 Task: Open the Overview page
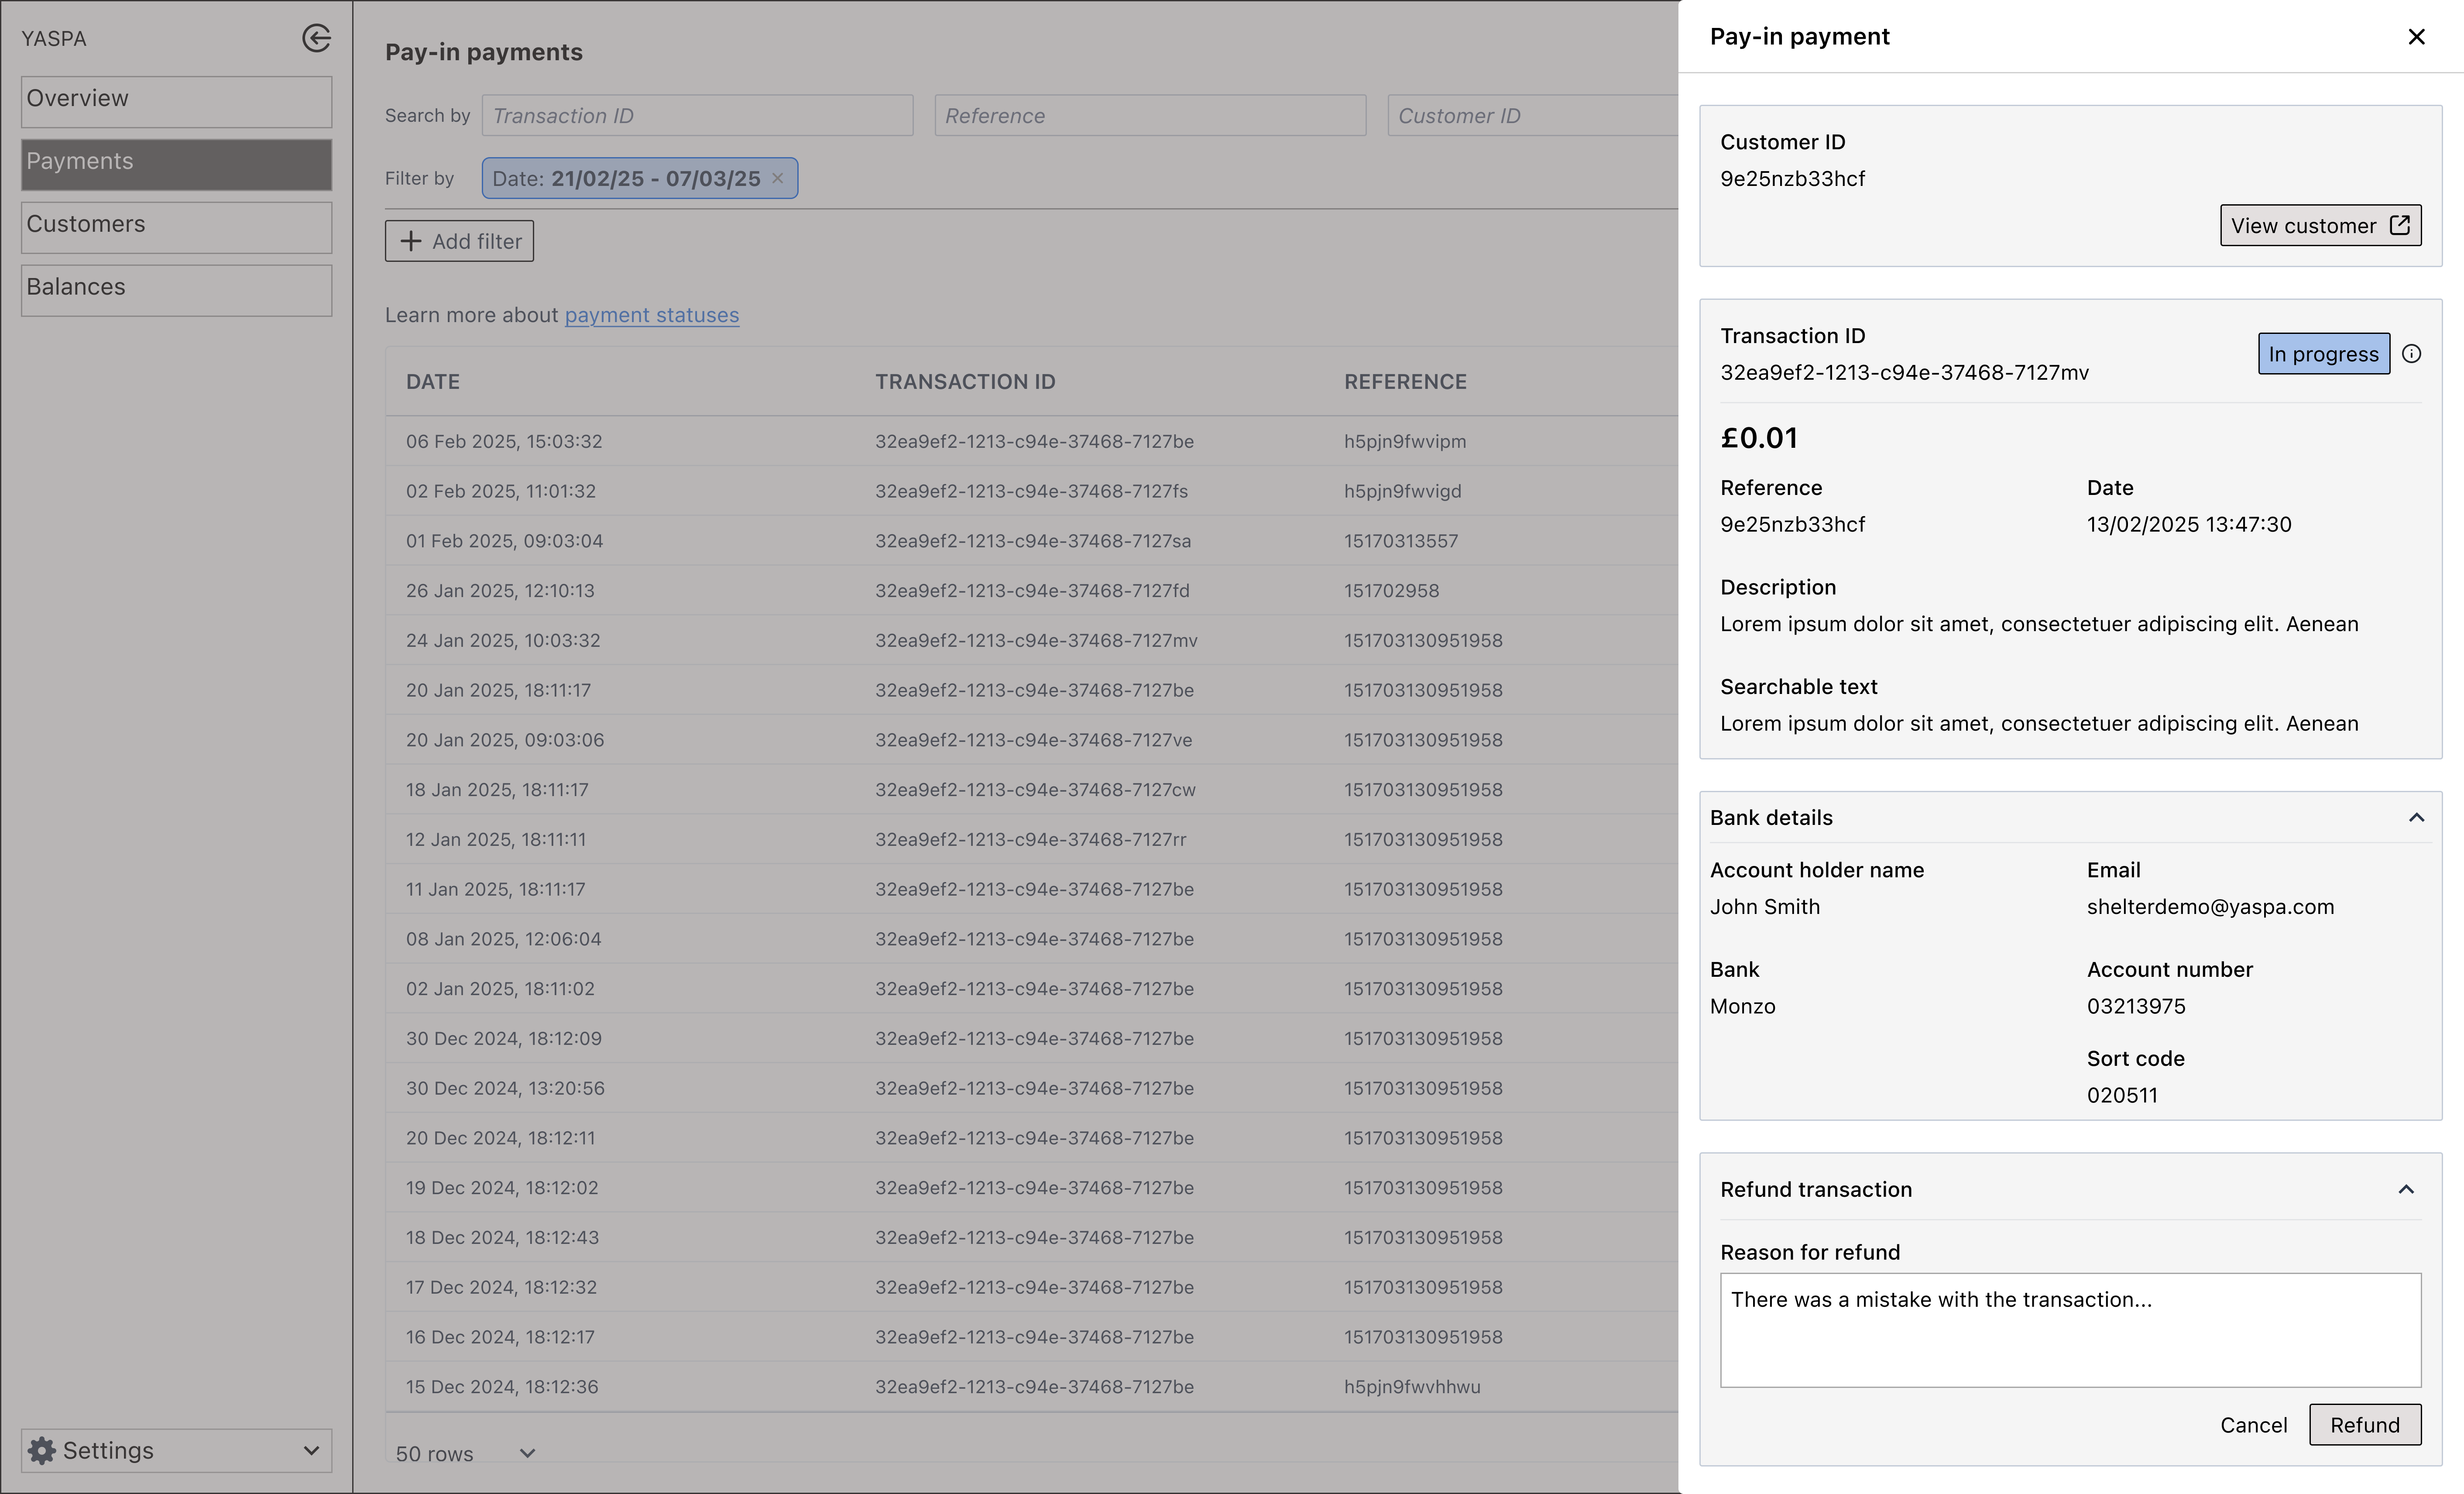(x=176, y=99)
